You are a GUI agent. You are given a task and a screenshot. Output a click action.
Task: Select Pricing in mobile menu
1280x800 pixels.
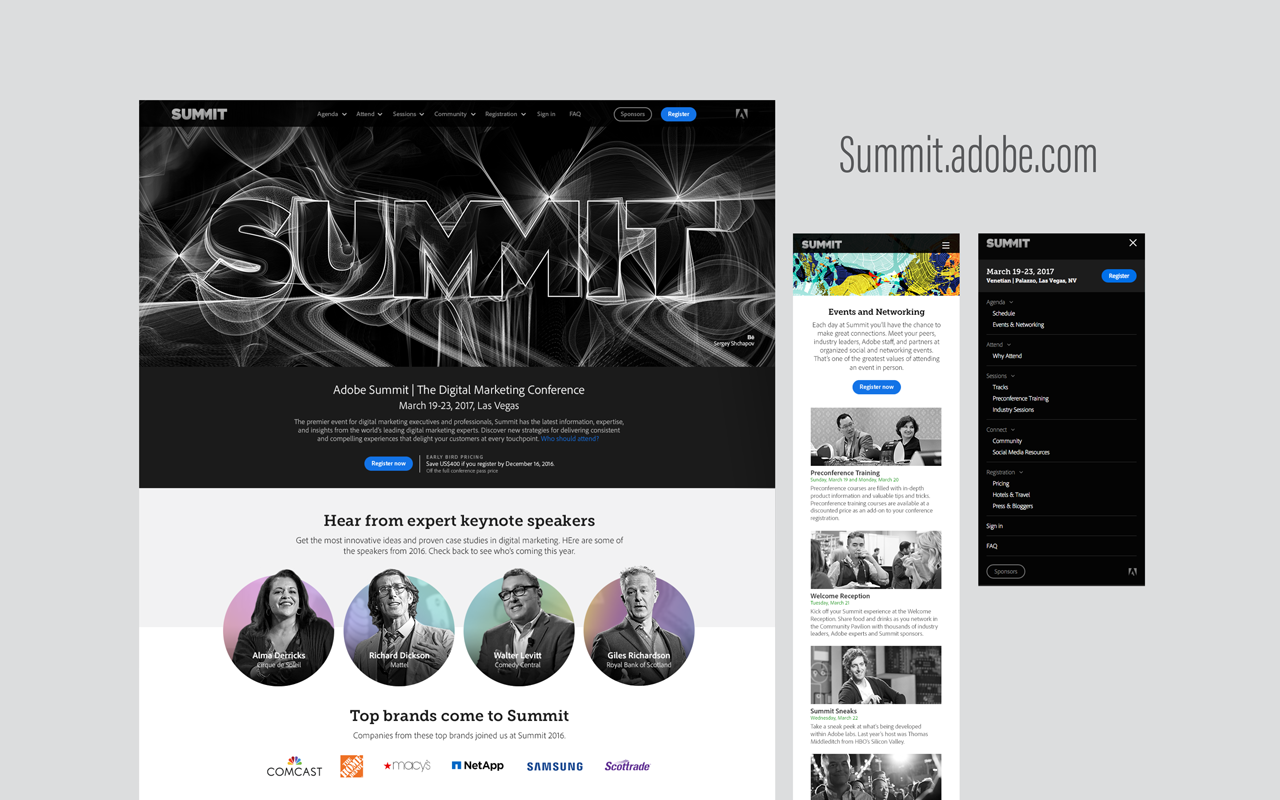pos(1001,484)
